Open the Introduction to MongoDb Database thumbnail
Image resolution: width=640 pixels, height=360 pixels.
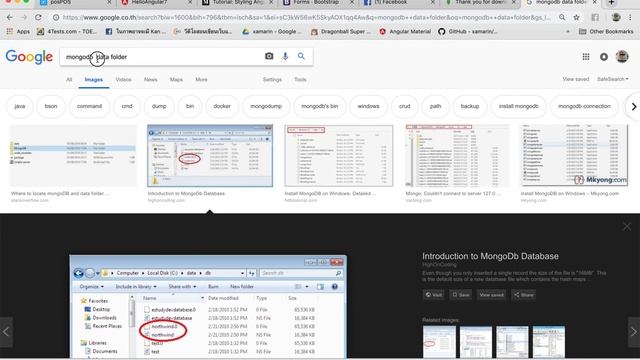(210, 156)
